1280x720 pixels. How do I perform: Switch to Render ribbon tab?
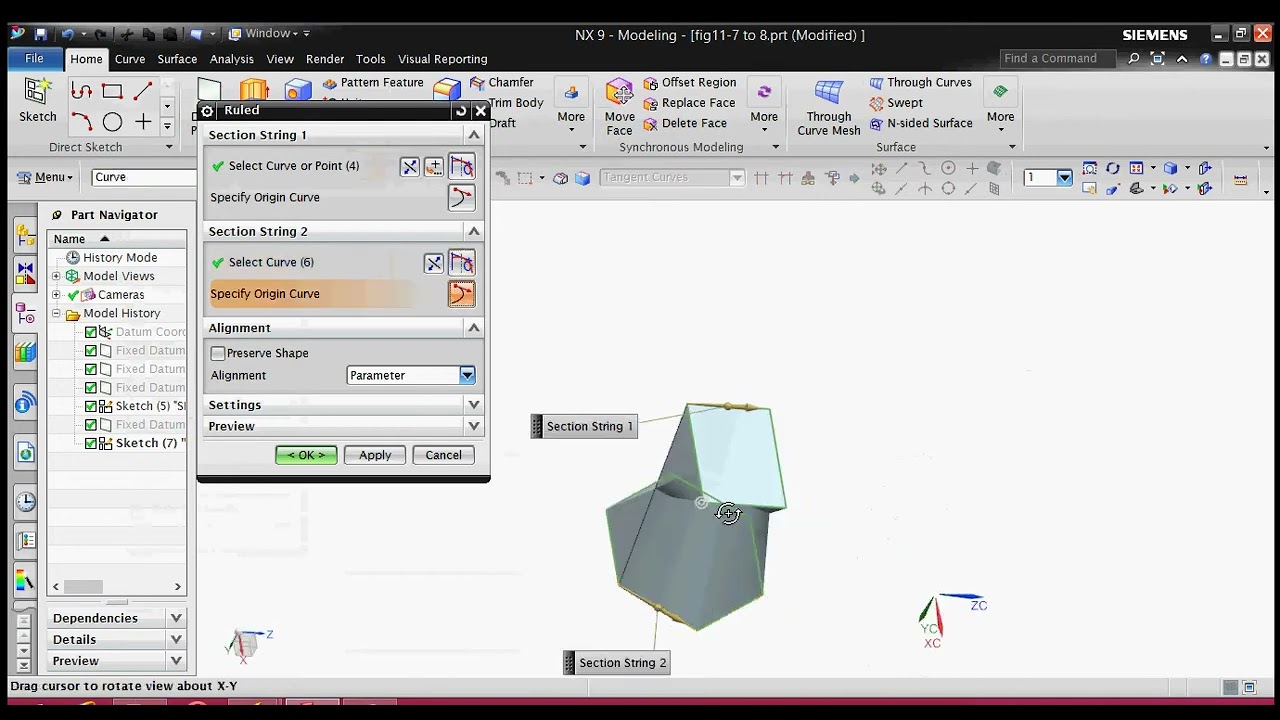click(x=325, y=59)
